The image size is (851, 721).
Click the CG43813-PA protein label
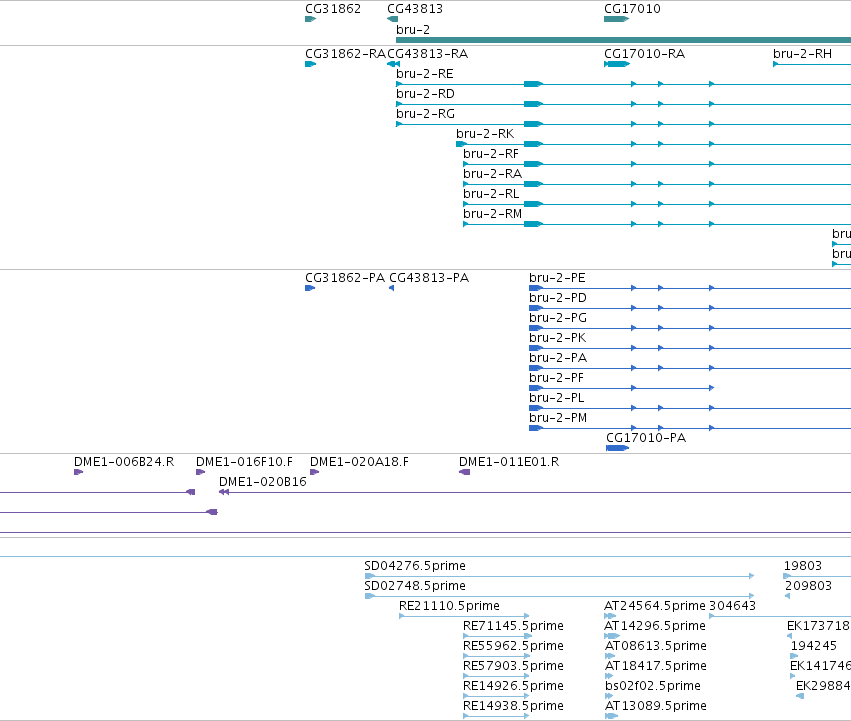(429, 278)
